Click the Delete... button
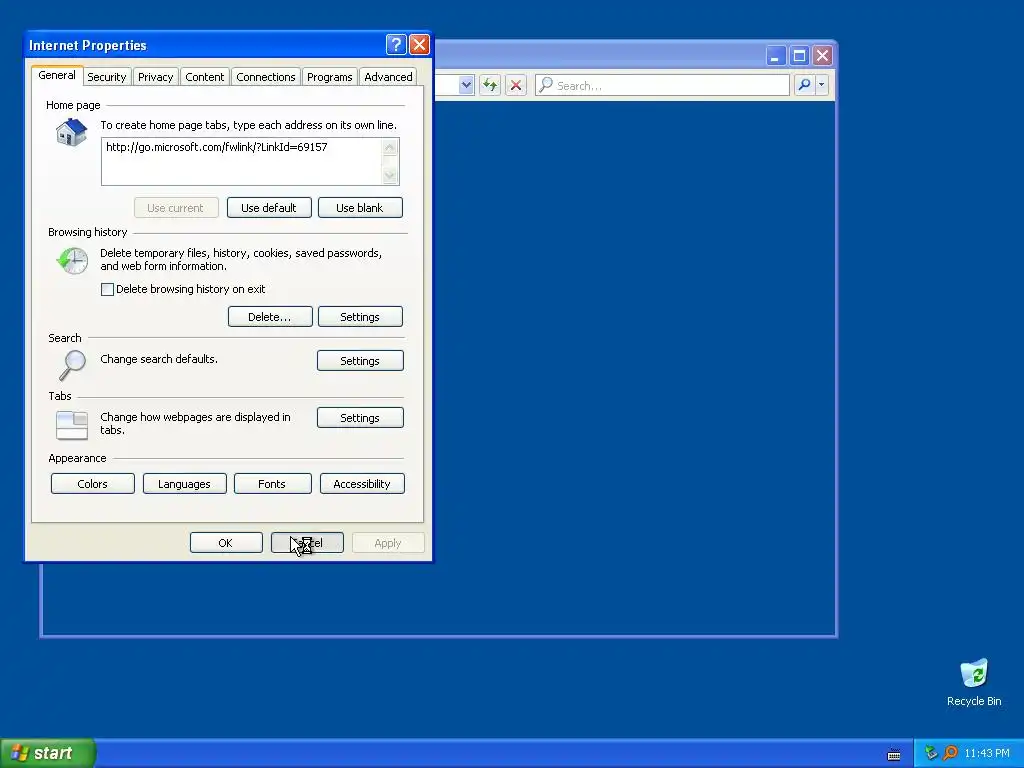 [270, 317]
